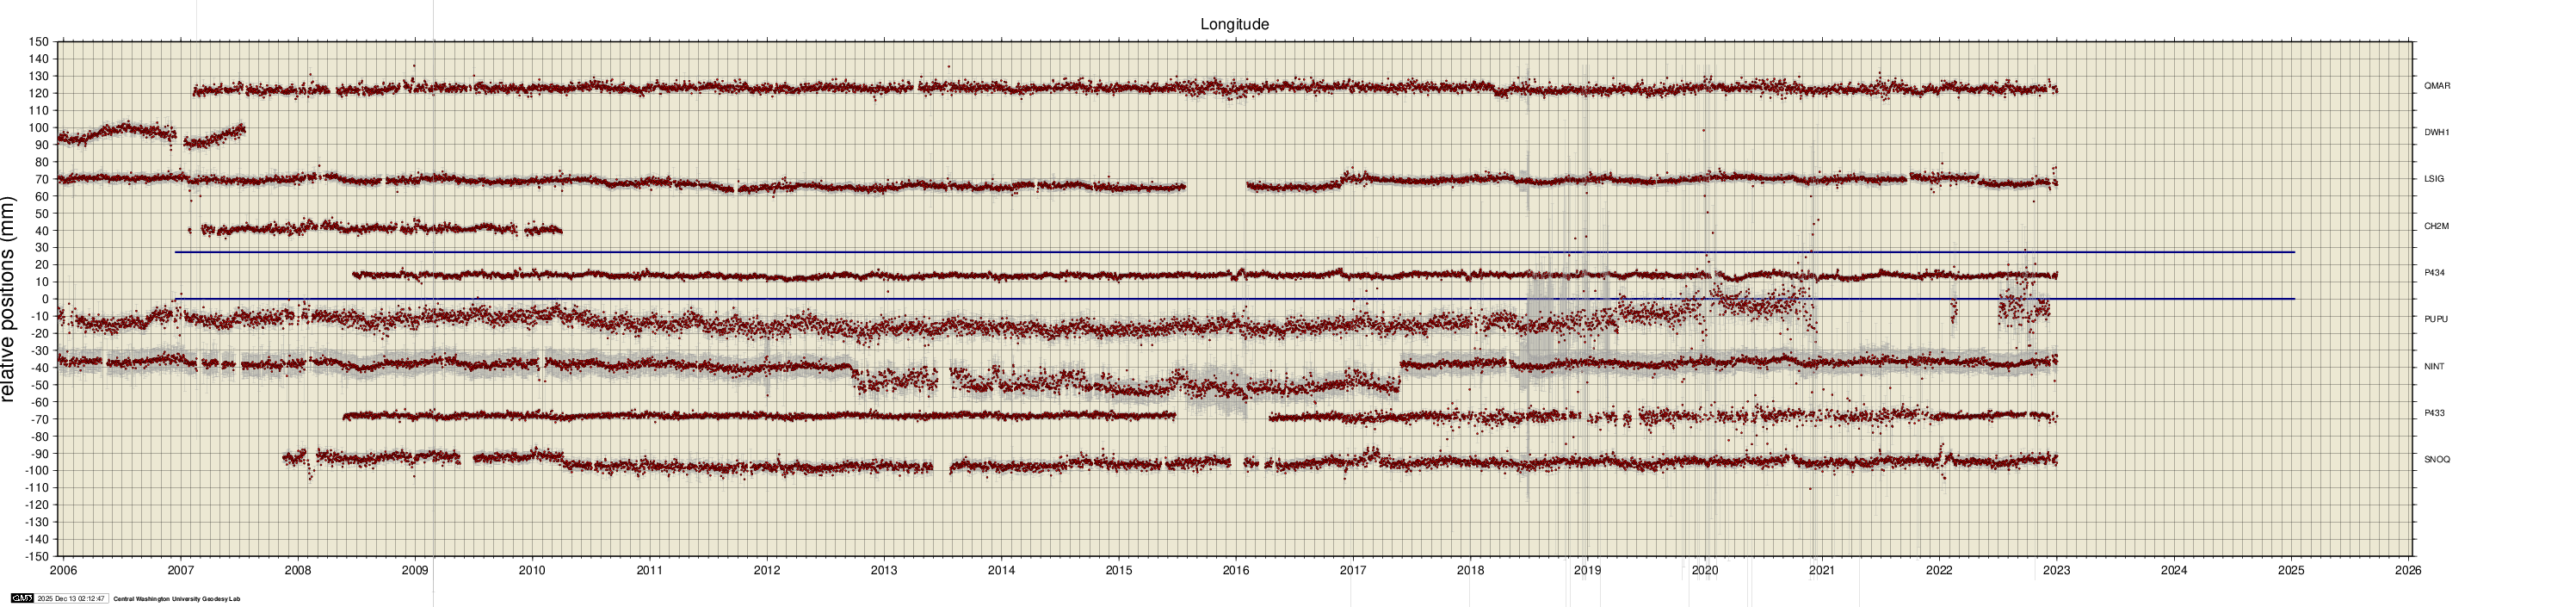Click the 150 value on y-axis
Image resolution: width=2576 pixels, height=607 pixels.
[38, 42]
